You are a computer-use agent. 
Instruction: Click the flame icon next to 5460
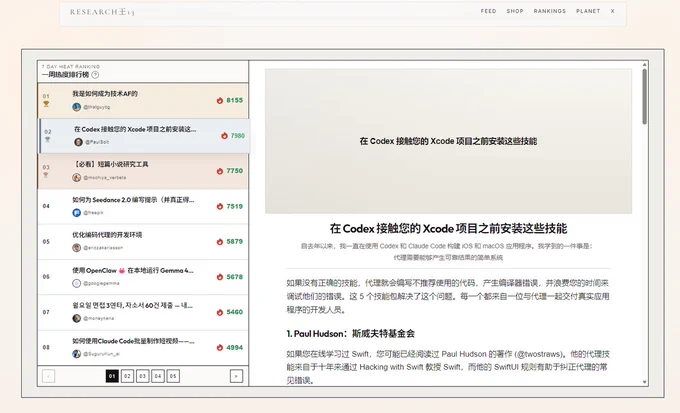pyautogui.click(x=220, y=312)
